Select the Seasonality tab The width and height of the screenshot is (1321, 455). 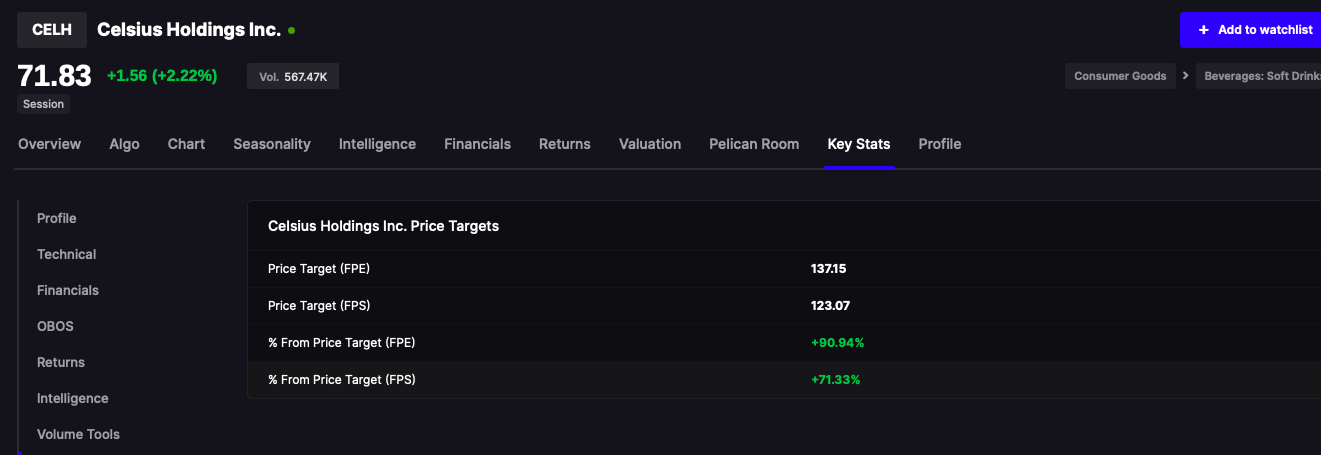pos(272,144)
